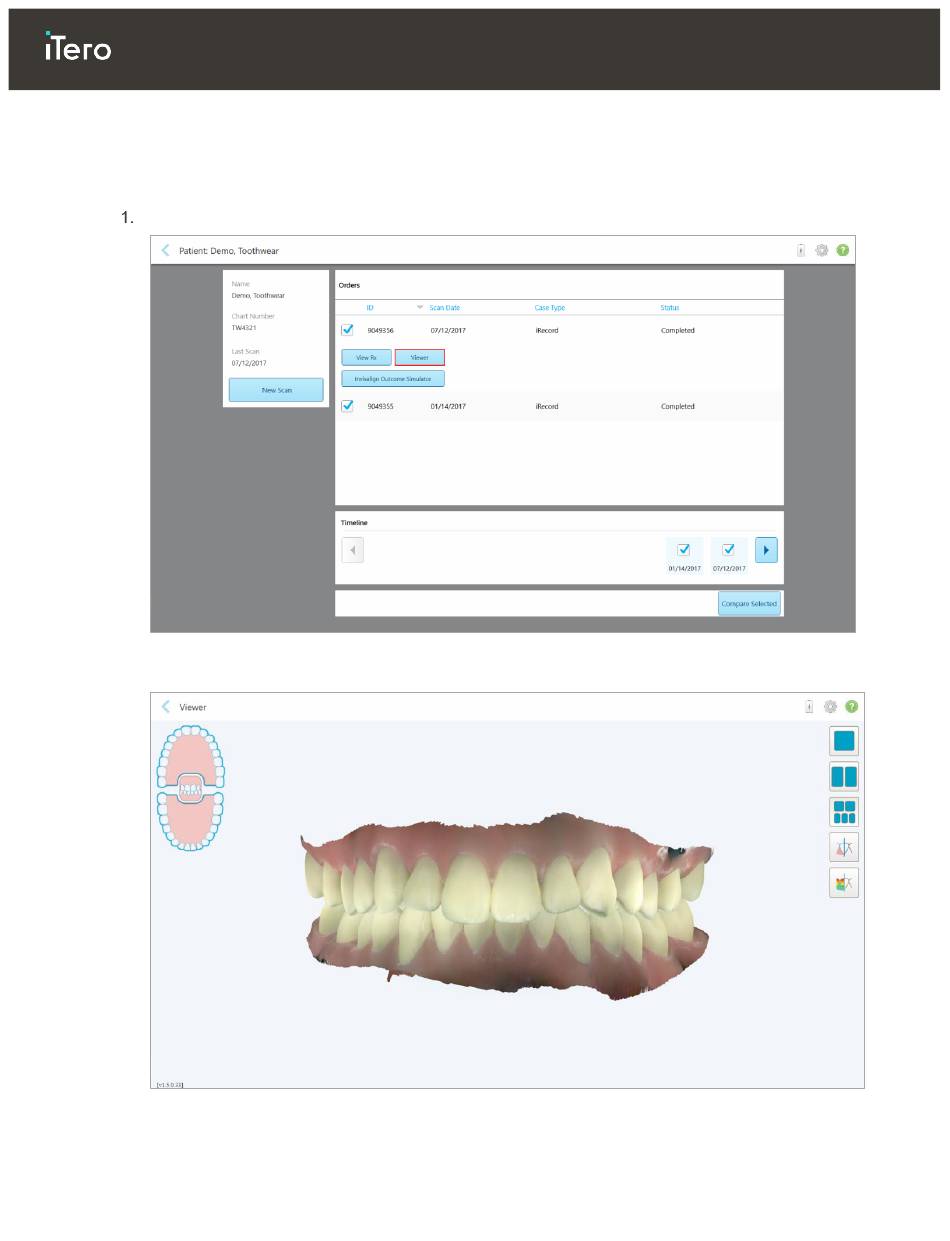The image size is (950, 1241).
Task: Sort orders by ID column header
Action: (x=370, y=307)
